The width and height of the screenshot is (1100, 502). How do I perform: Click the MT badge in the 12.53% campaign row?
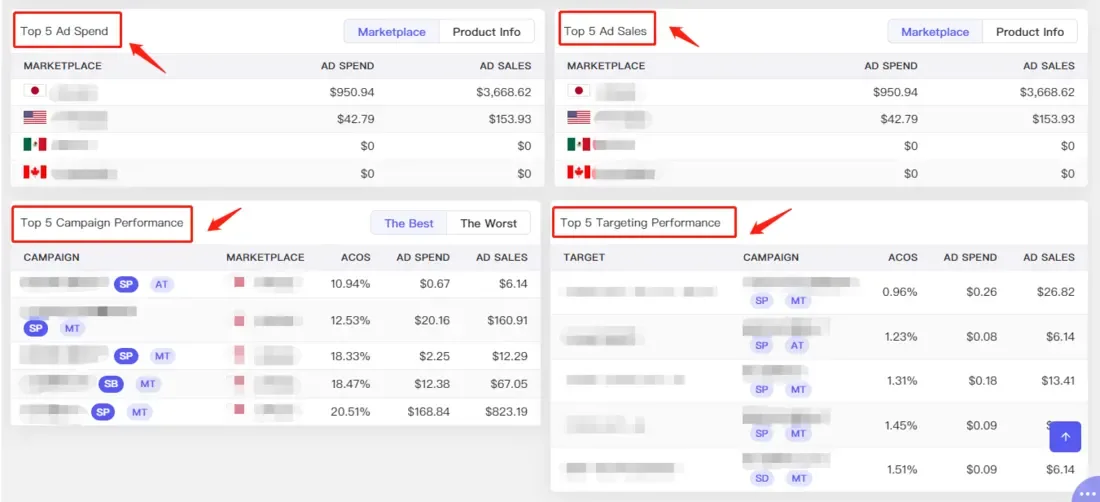[x=72, y=328]
